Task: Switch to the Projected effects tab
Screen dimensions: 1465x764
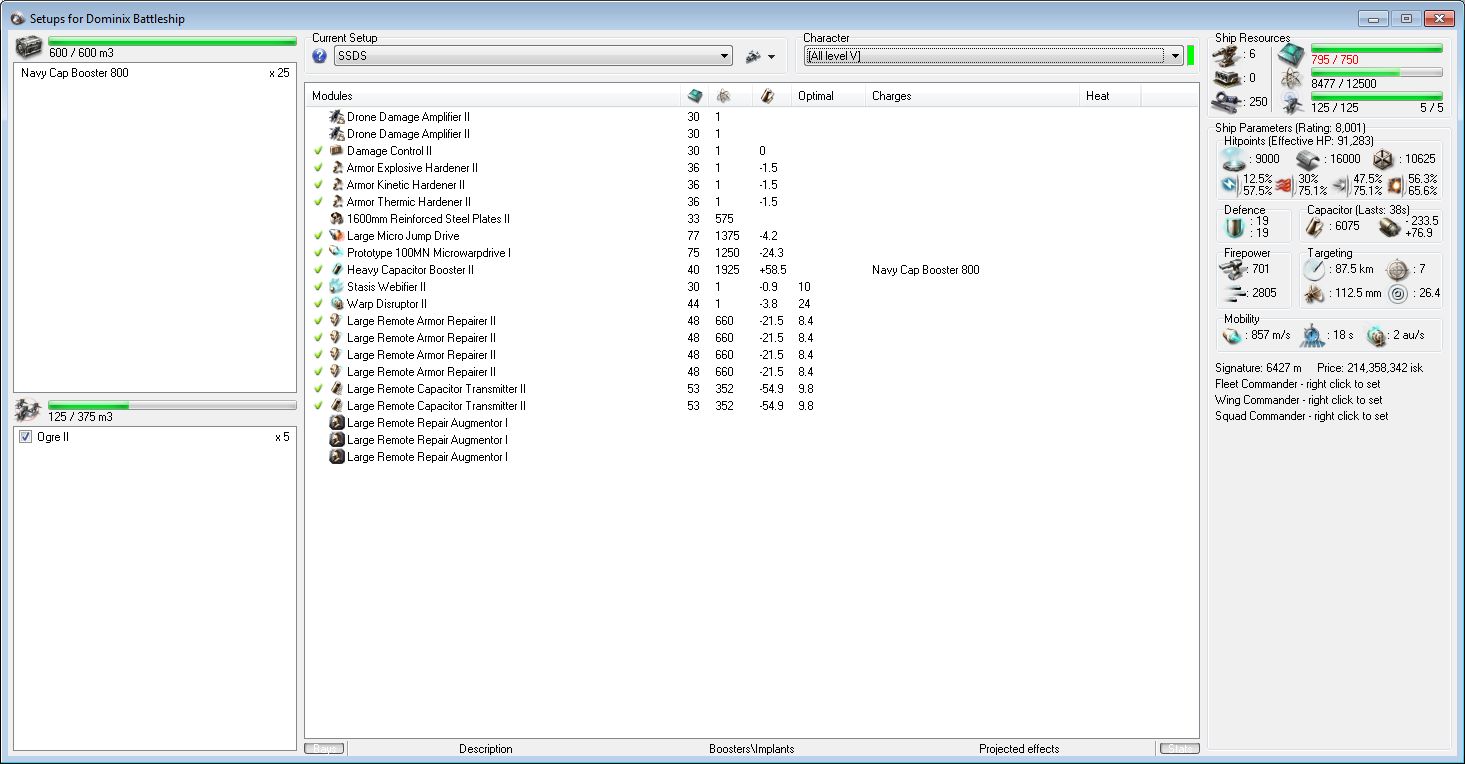Action: [1019, 749]
